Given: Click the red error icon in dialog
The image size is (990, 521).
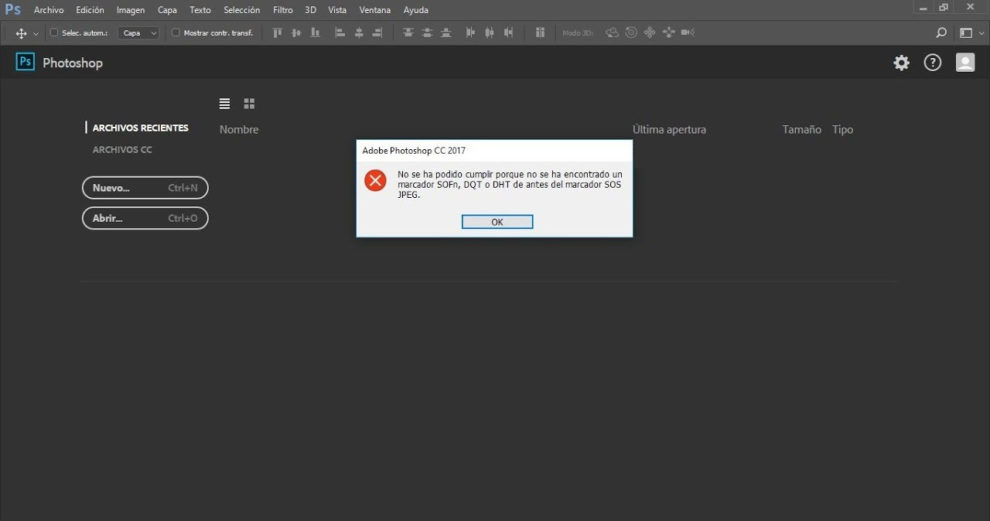Looking at the screenshot, I should click(x=375, y=181).
